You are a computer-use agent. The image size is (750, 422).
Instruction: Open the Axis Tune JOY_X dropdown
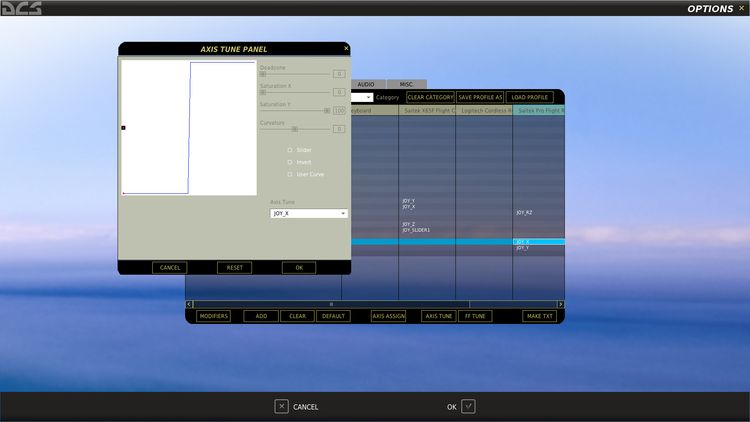click(x=309, y=213)
